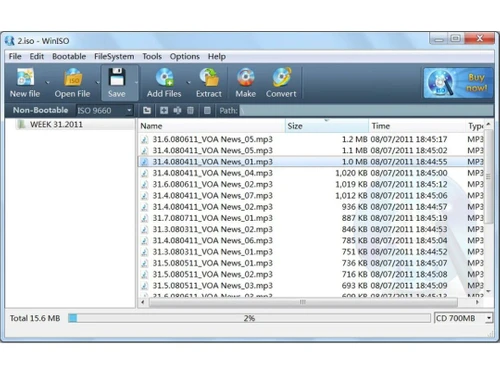The width and height of the screenshot is (500, 375).
Task: Select file 31.3.080311_VOA News_01.mp3
Action: [311, 252]
